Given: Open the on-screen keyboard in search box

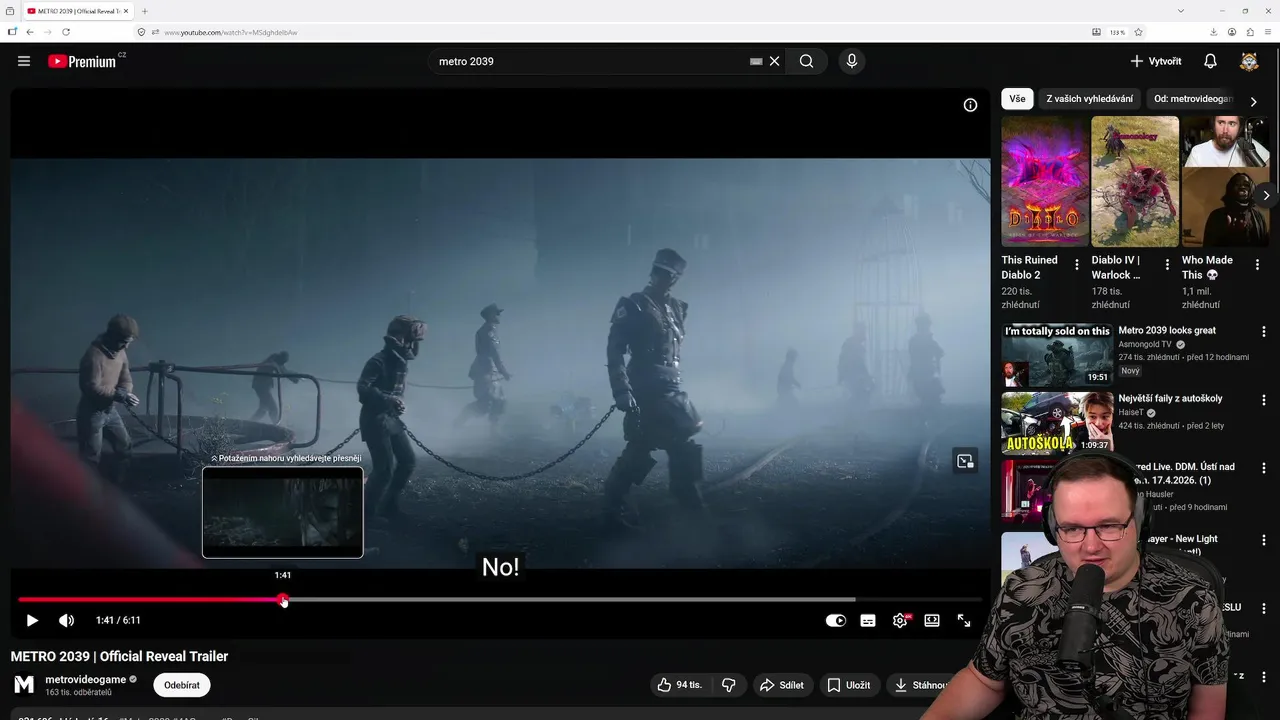Looking at the screenshot, I should [x=756, y=61].
